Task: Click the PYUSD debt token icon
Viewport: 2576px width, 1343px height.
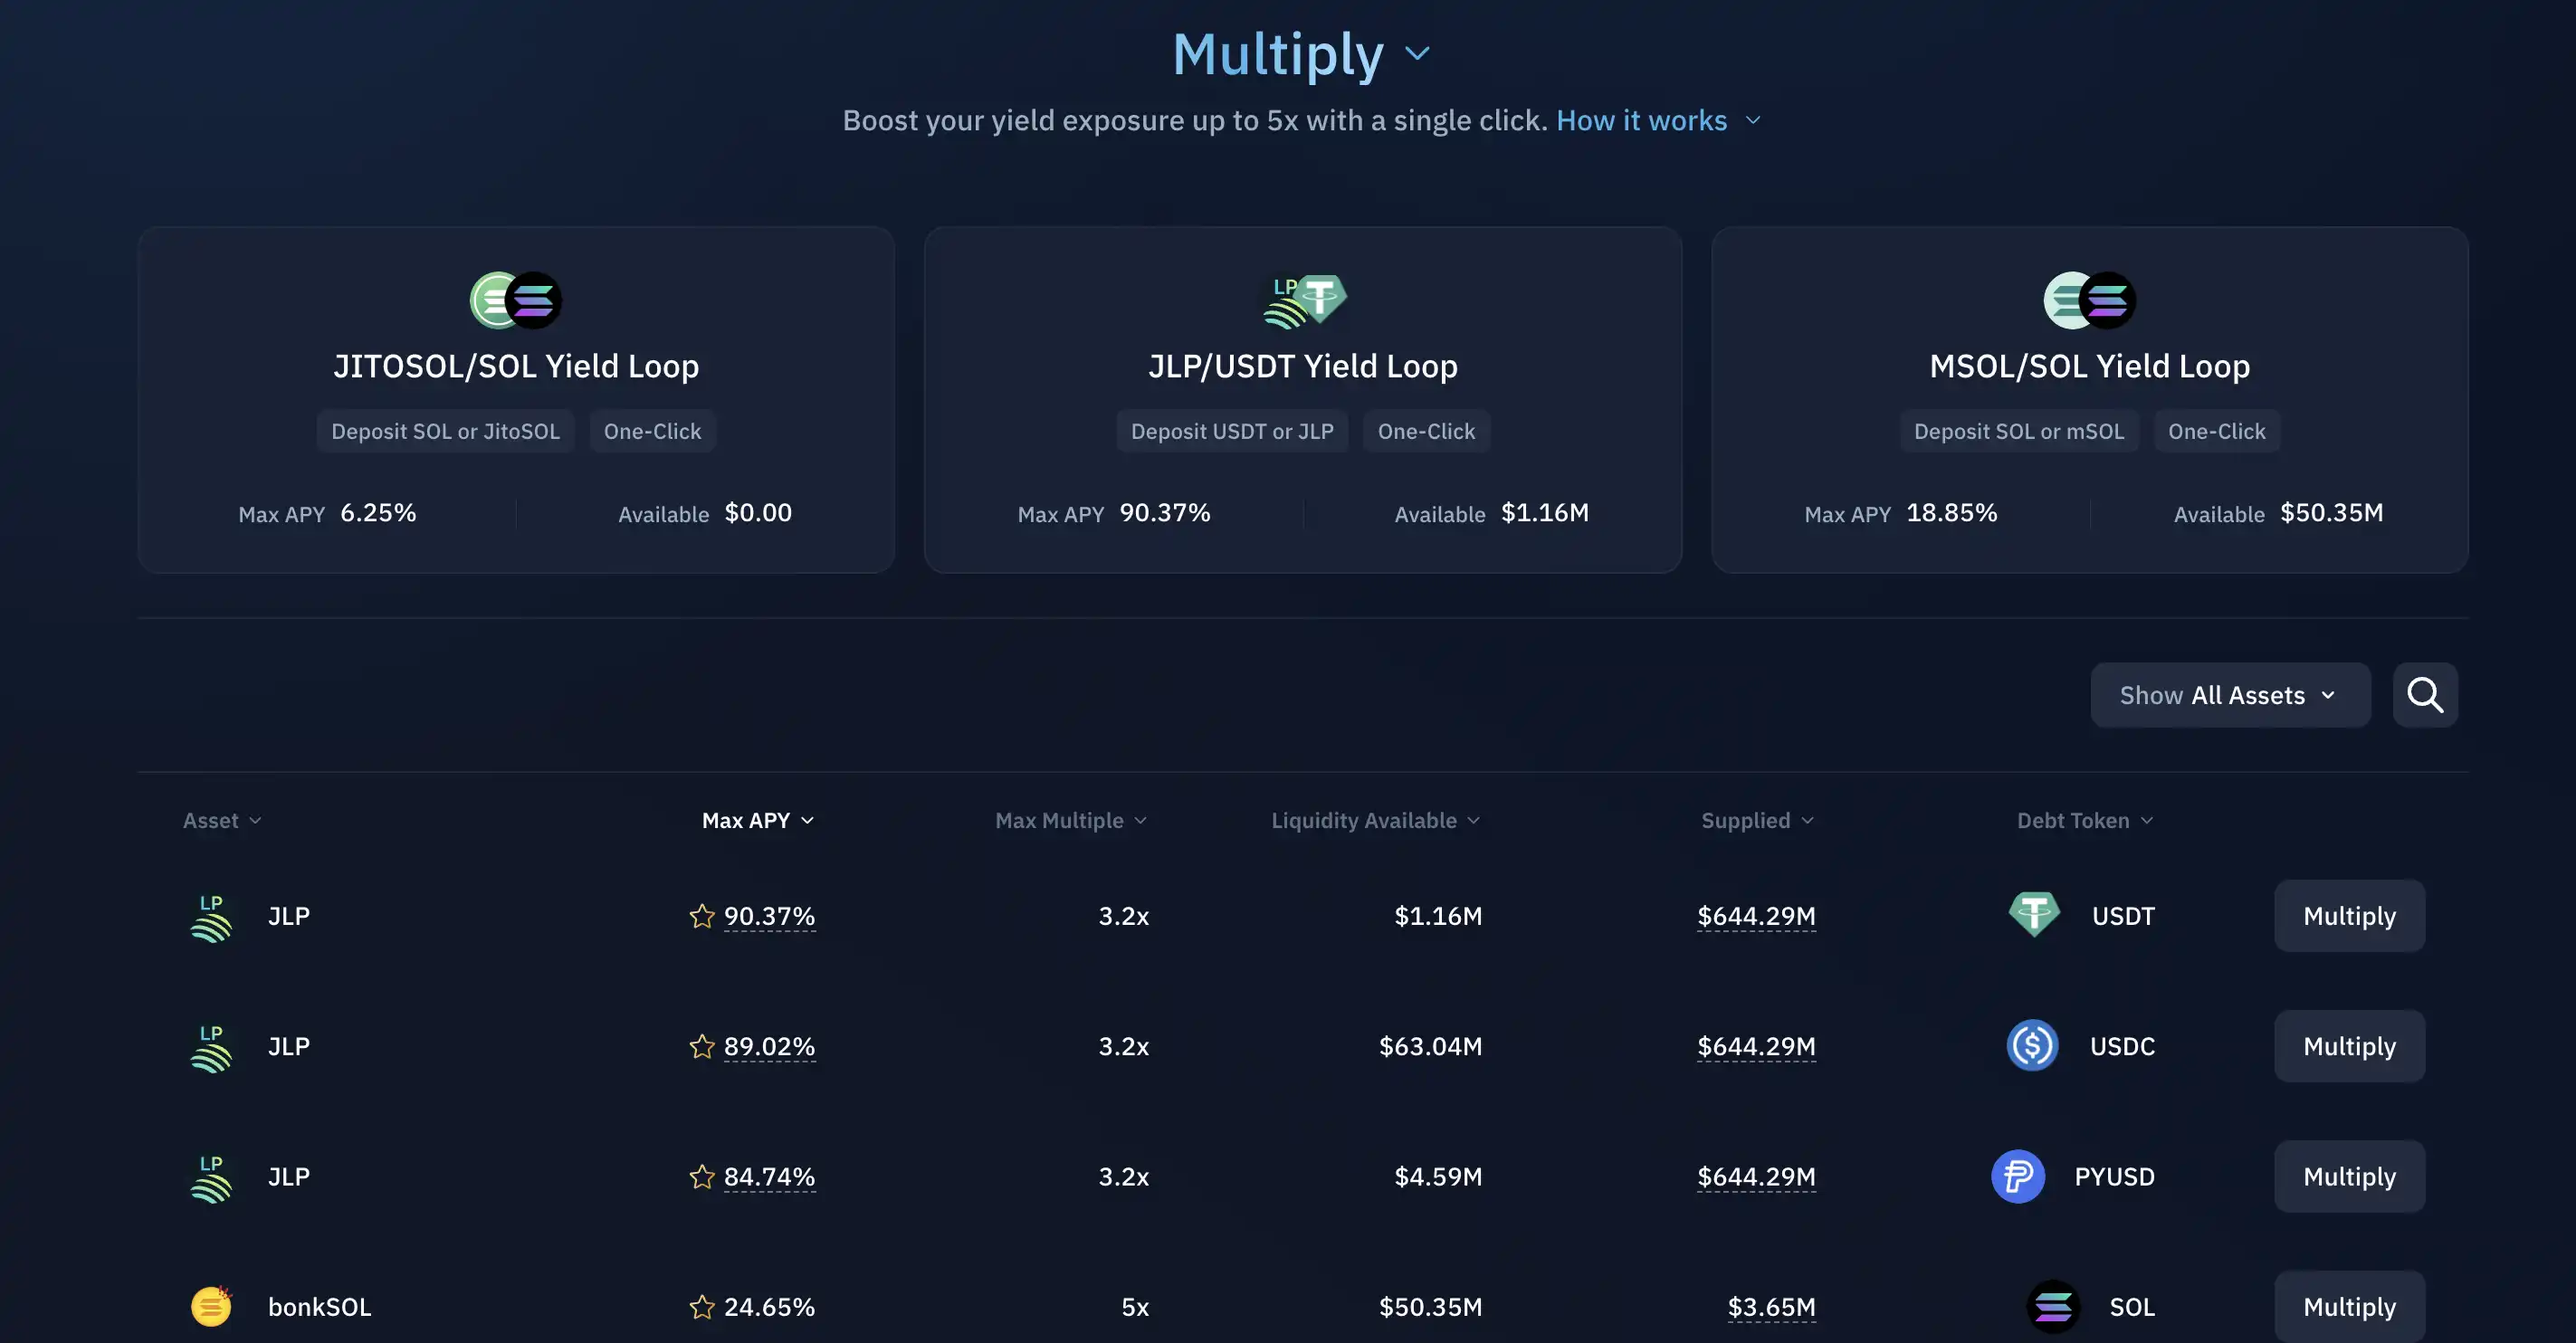Action: [2018, 1177]
